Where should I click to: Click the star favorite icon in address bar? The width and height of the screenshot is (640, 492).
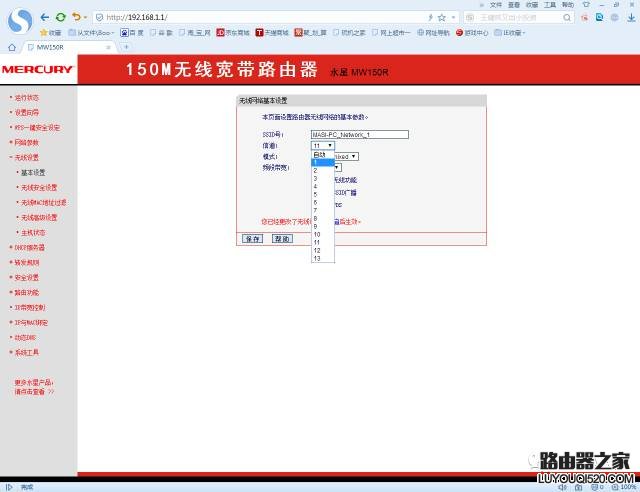pos(442,18)
